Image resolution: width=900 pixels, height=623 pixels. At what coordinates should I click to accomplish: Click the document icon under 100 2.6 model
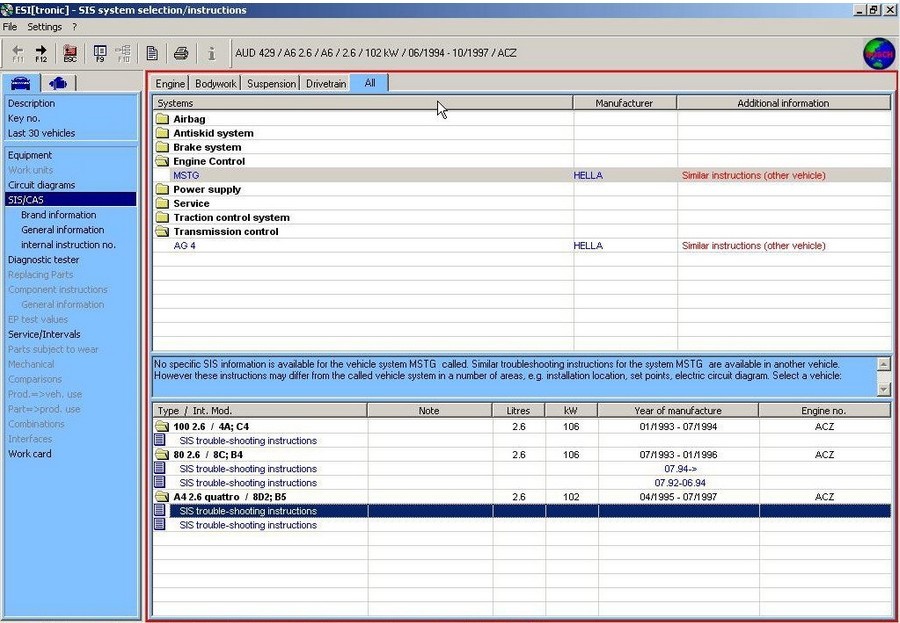pyautogui.click(x=160, y=440)
